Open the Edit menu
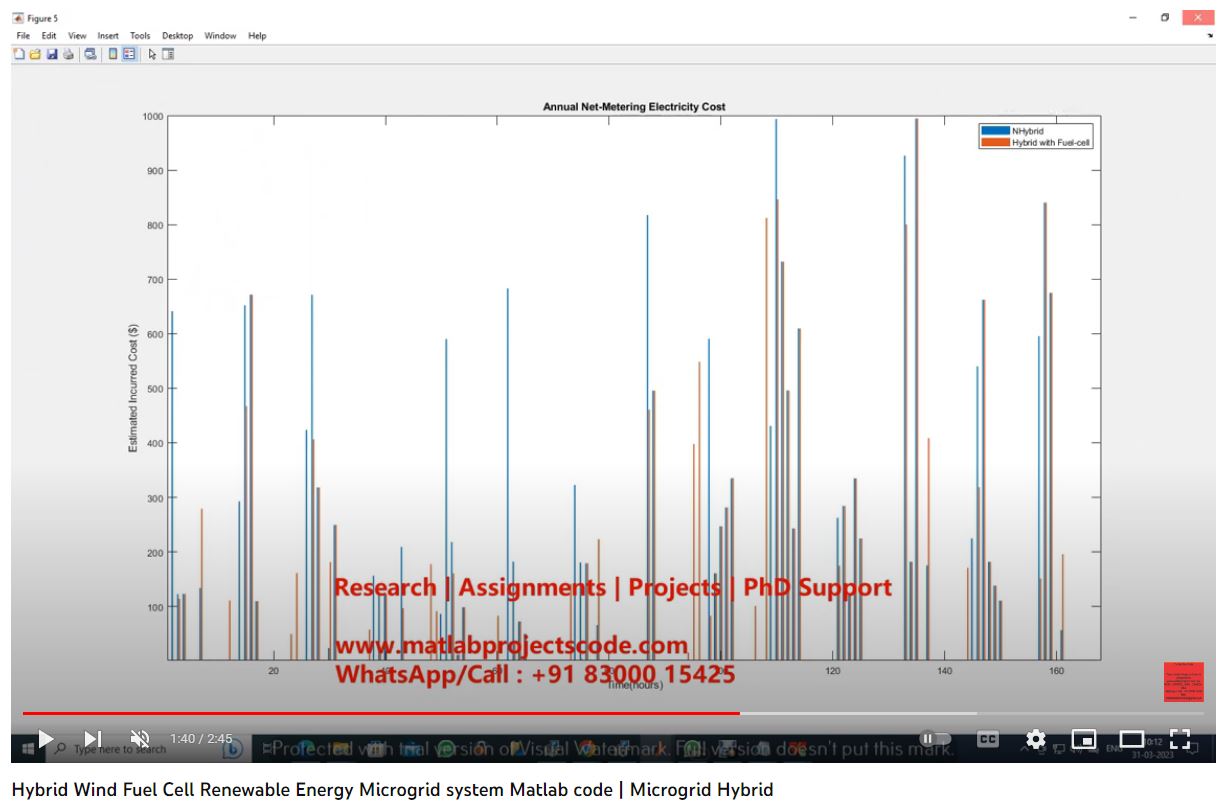The image size is (1227, 809). (48, 36)
